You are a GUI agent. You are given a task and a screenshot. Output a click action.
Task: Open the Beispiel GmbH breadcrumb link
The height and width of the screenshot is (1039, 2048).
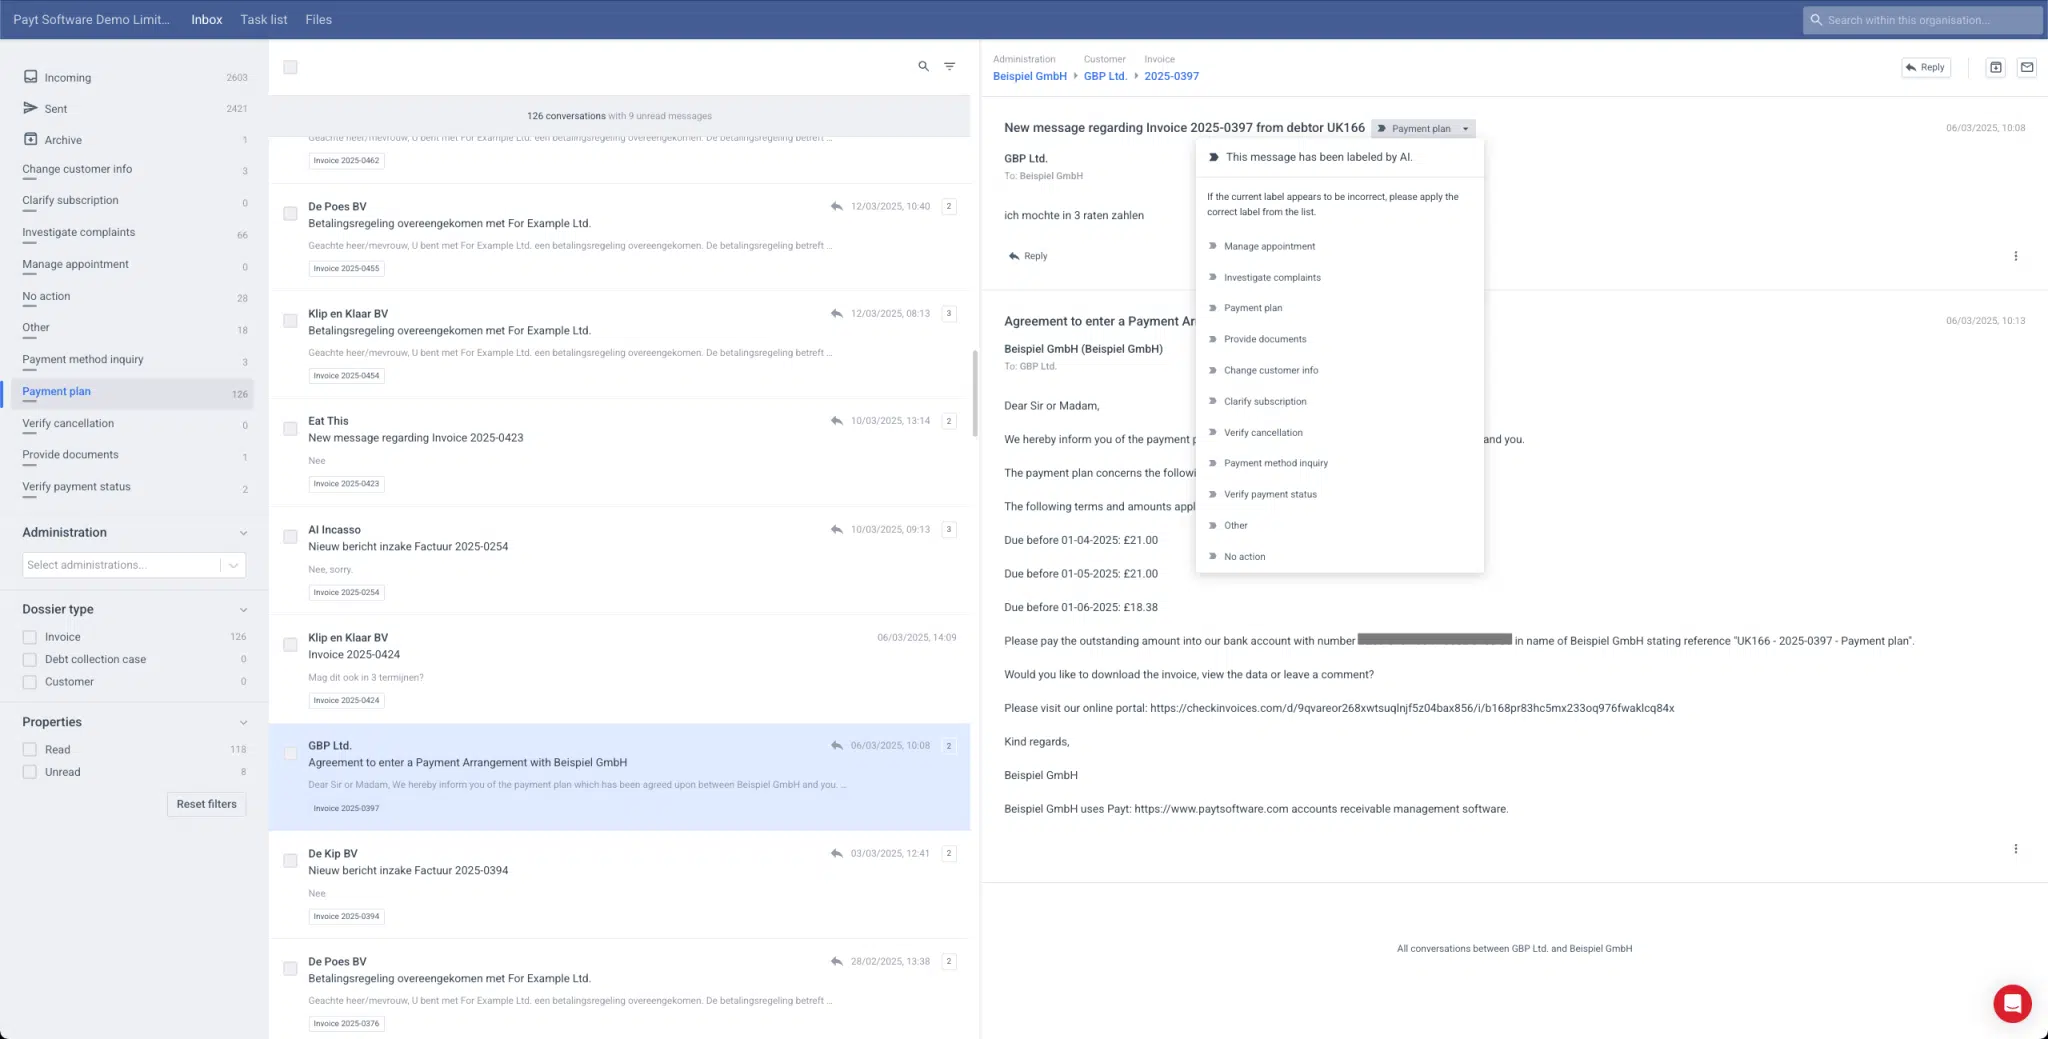coord(1029,76)
